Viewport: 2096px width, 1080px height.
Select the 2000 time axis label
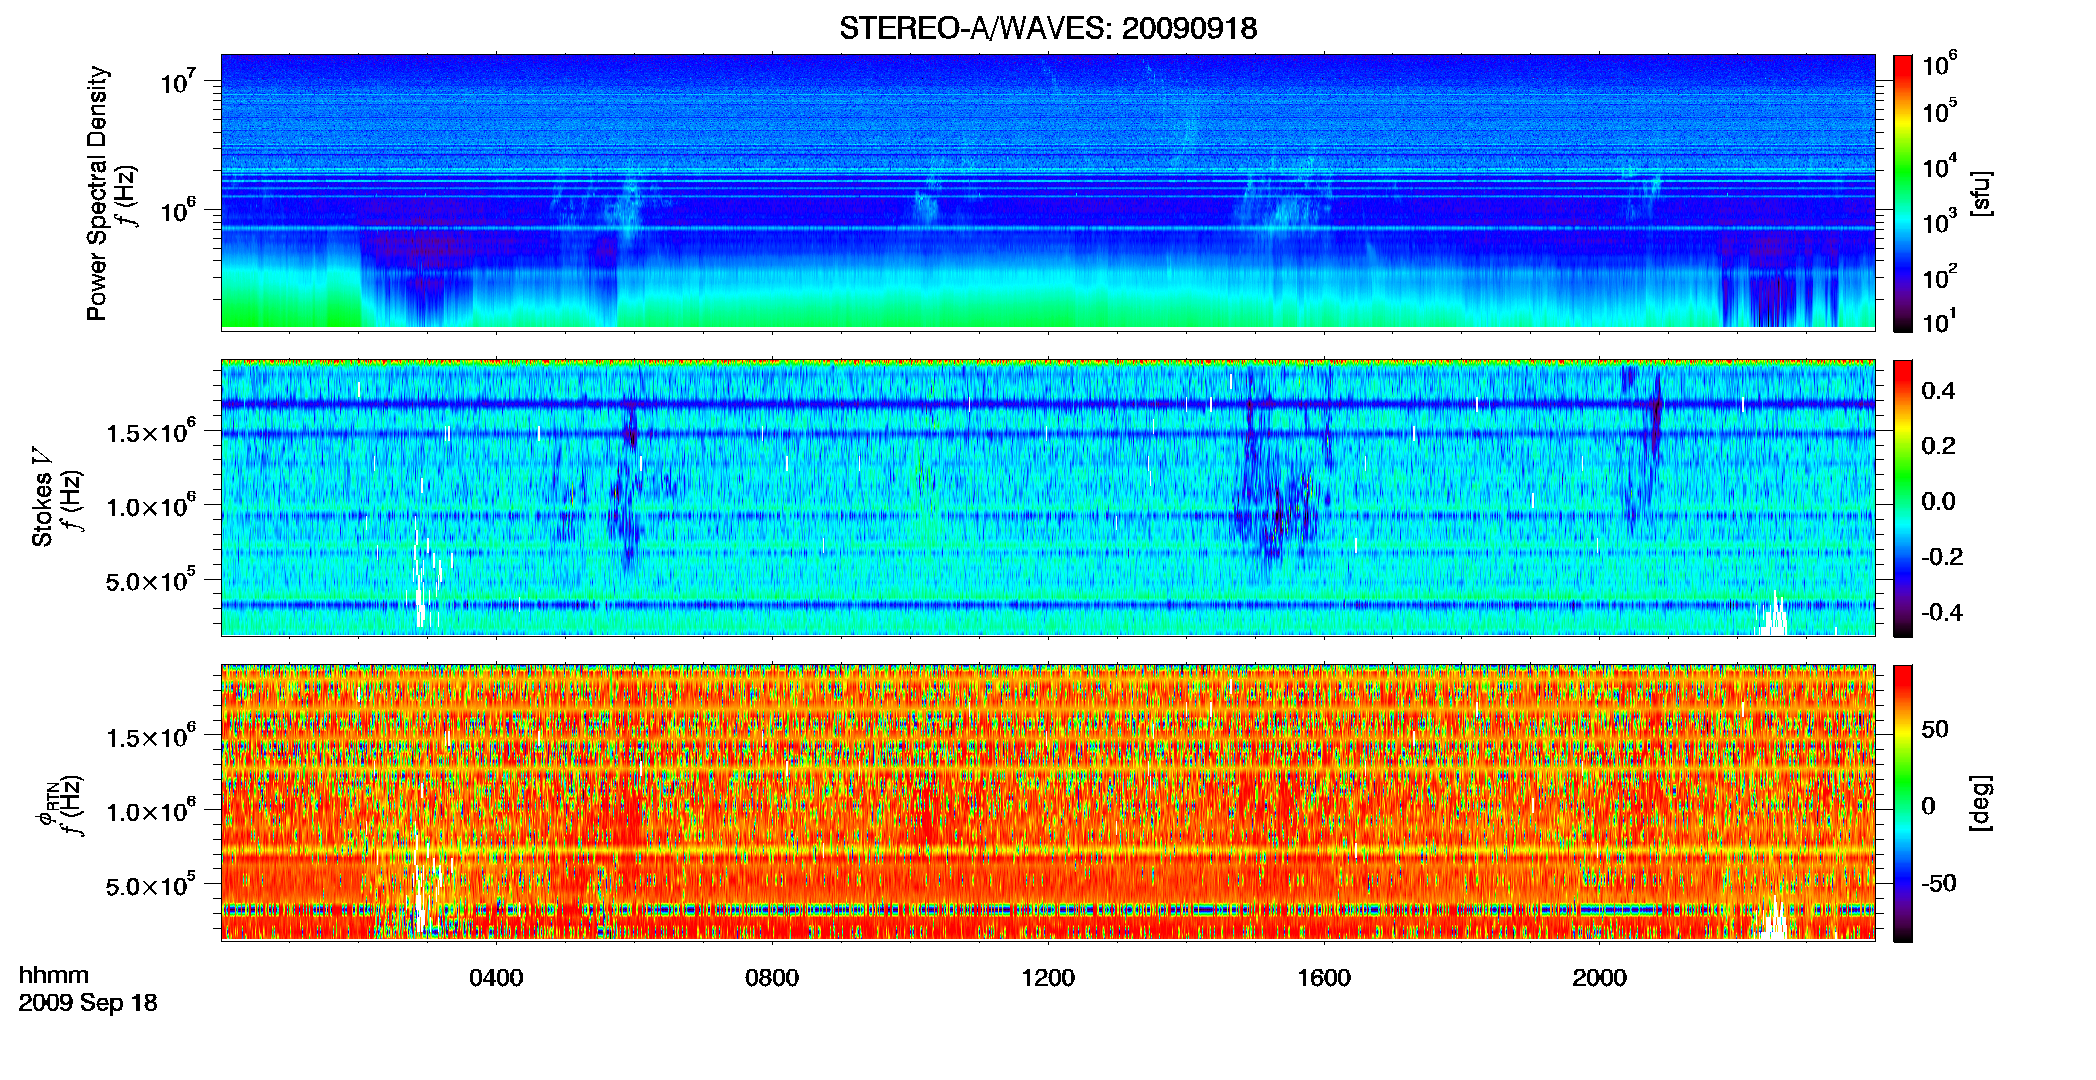(x=1599, y=978)
